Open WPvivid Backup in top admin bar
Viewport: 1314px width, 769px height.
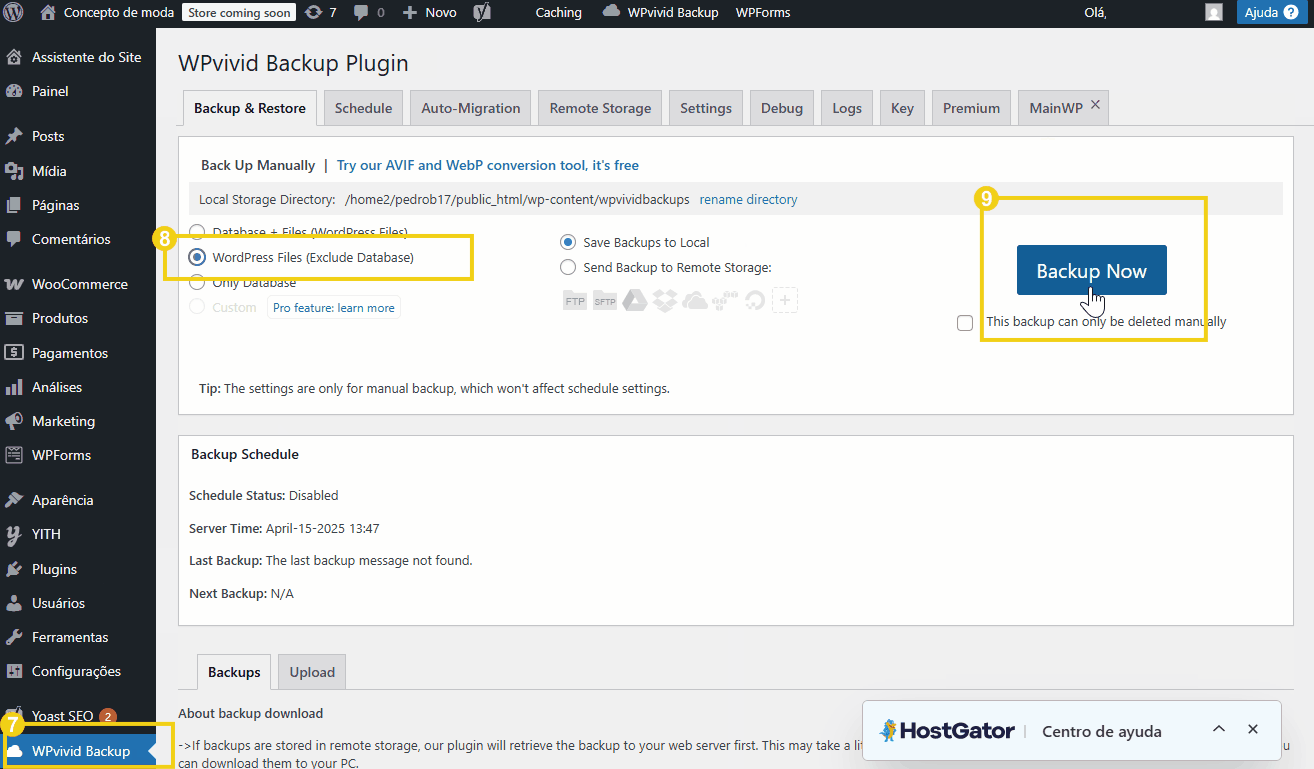pos(661,12)
